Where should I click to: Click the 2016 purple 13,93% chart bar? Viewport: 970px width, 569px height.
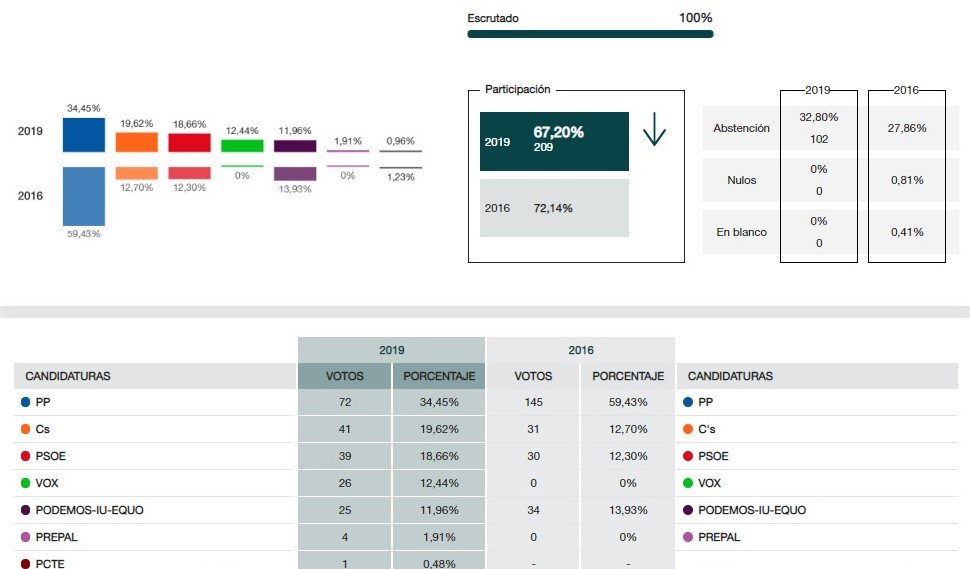pos(295,174)
